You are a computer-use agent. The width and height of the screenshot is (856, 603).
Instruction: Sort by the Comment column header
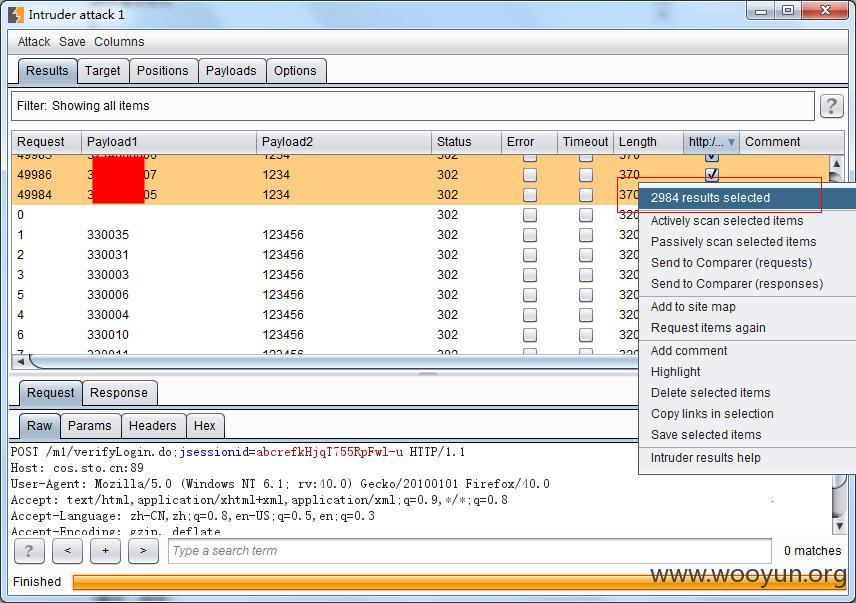(x=792, y=142)
